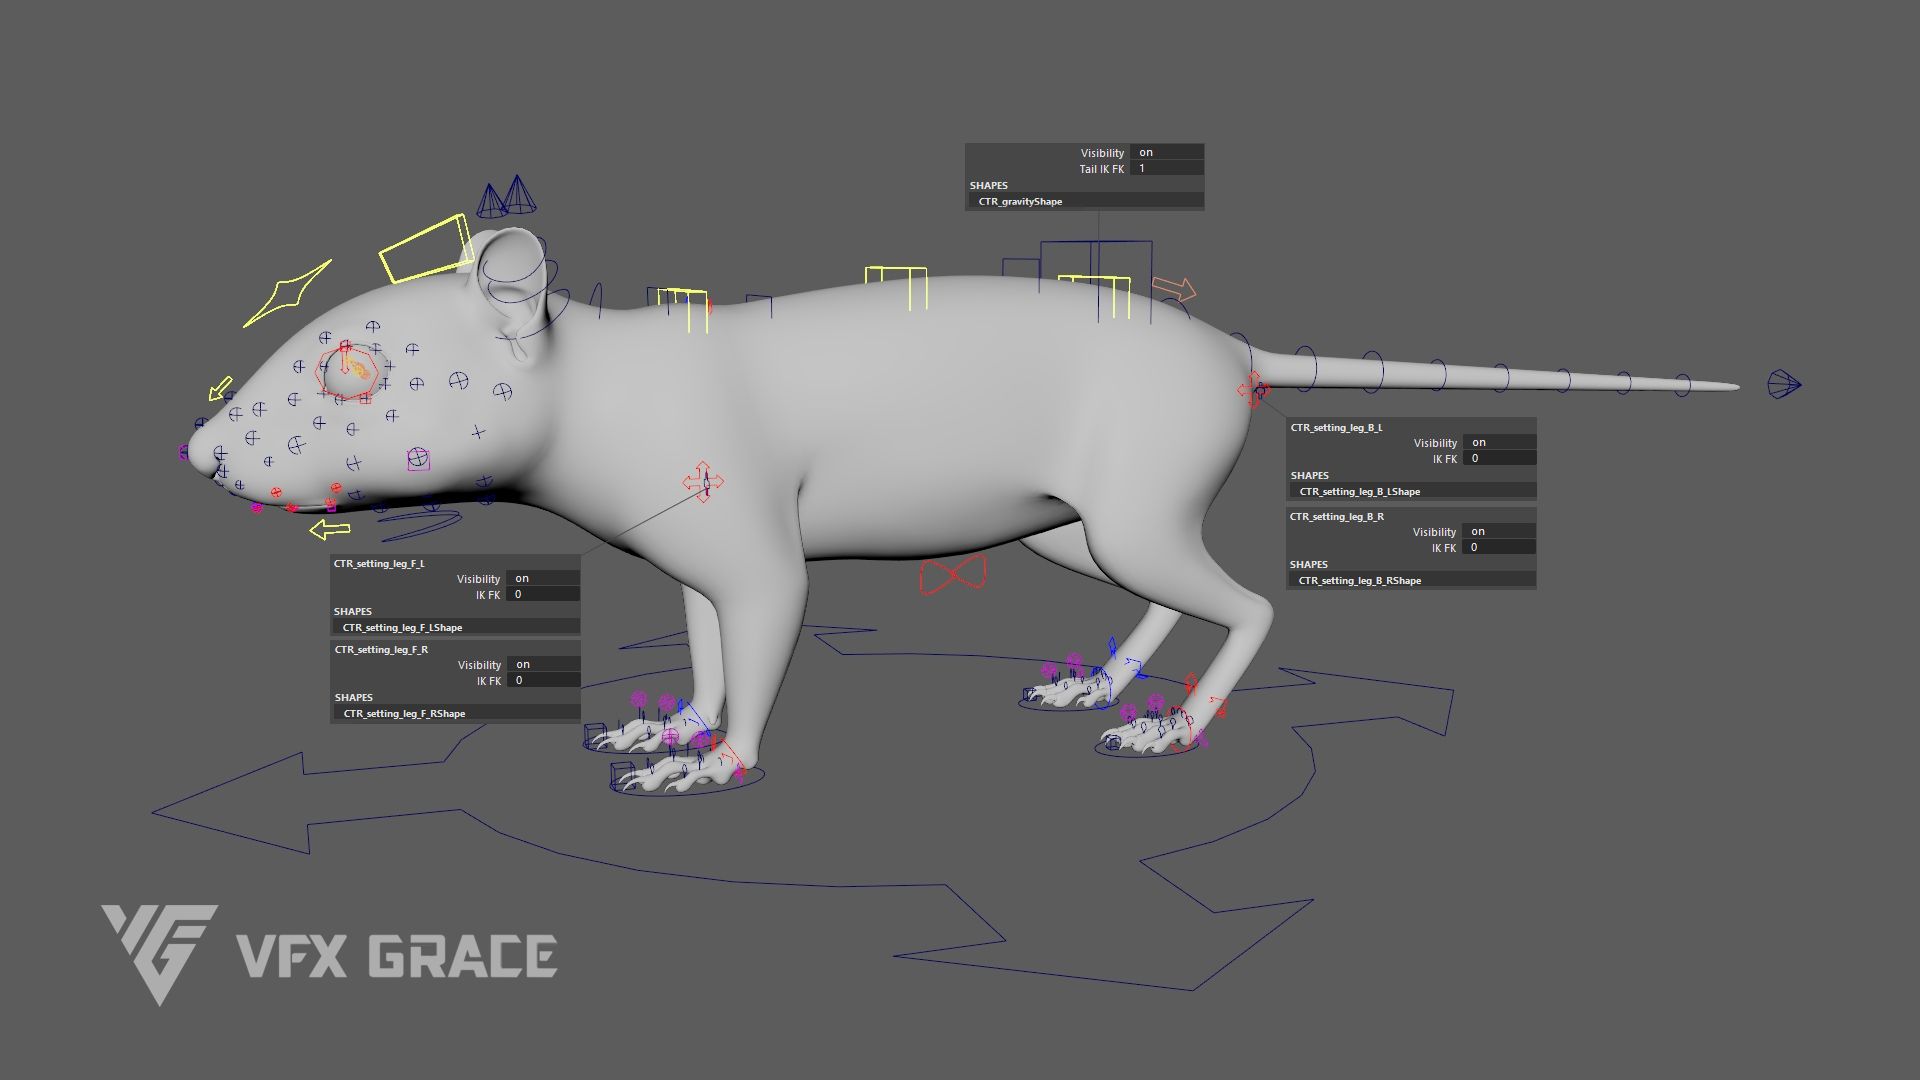1920x1080 pixels.
Task: Toggle Visibility value for CTR_gravityShape panel
Action: (x=1168, y=153)
